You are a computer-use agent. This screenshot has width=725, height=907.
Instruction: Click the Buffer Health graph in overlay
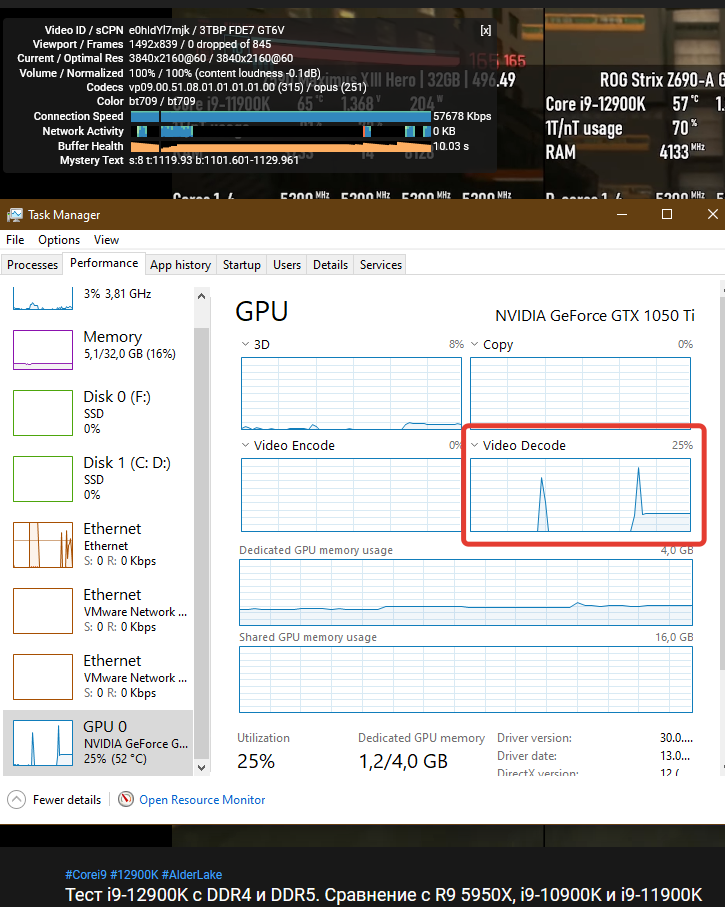coord(281,146)
